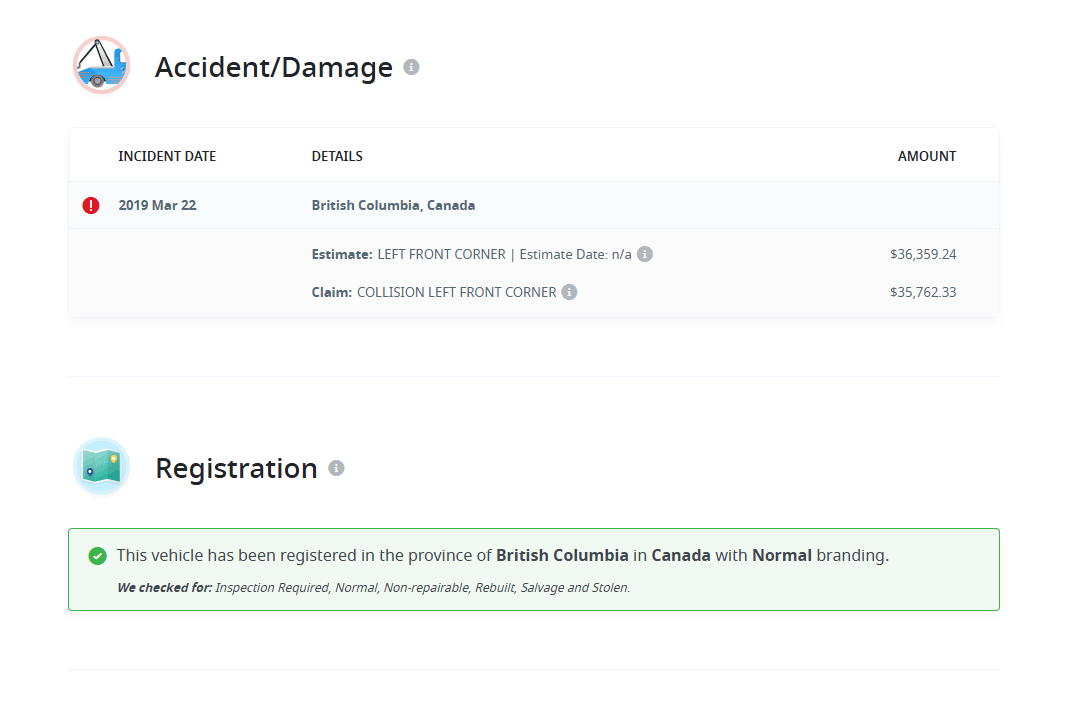Open info icon next to Collision Left Front Corner
Viewport: 1086px width, 711px height.
pyautogui.click(x=569, y=292)
